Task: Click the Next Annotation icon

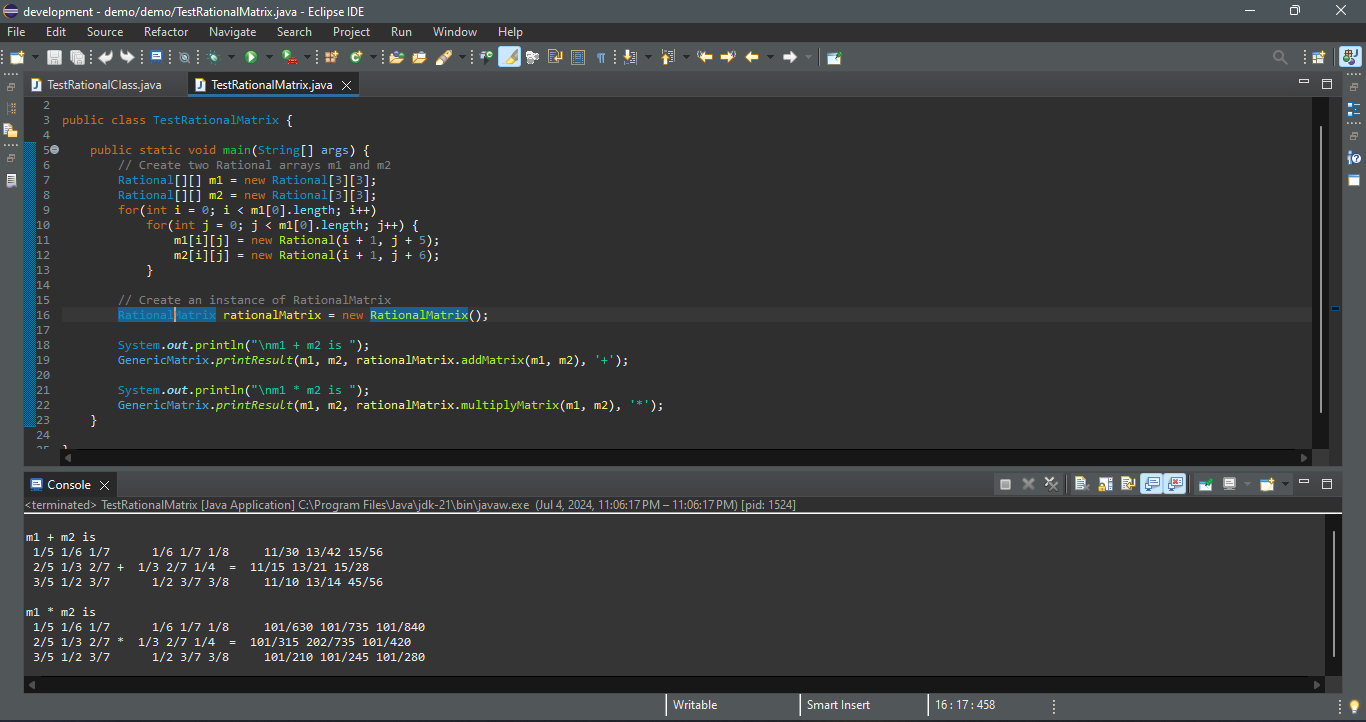Action: tap(630, 57)
